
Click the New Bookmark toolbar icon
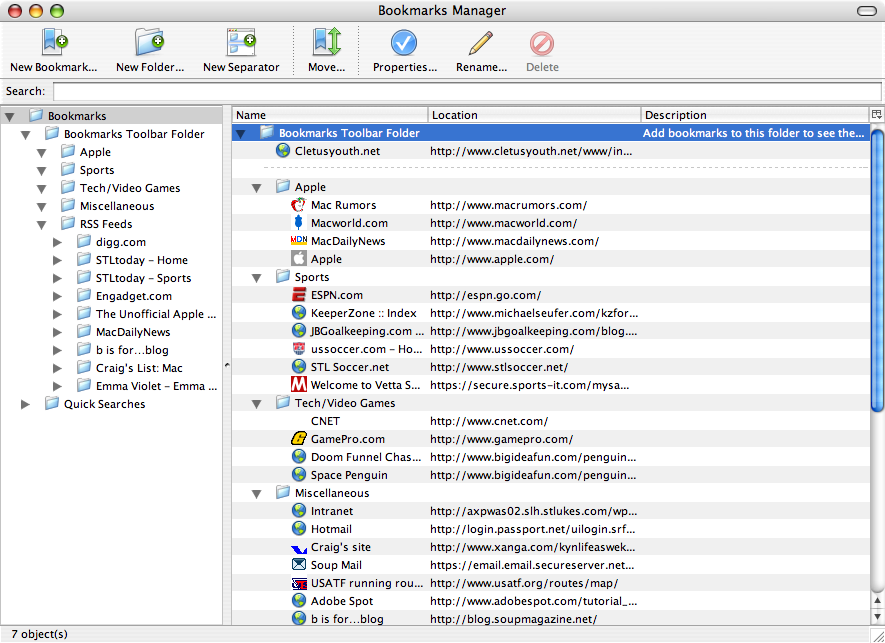click(54, 42)
